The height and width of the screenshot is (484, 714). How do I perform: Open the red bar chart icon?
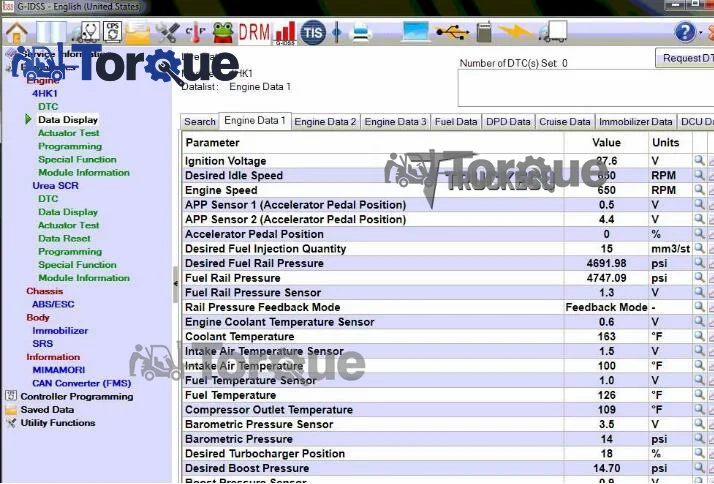tap(286, 33)
